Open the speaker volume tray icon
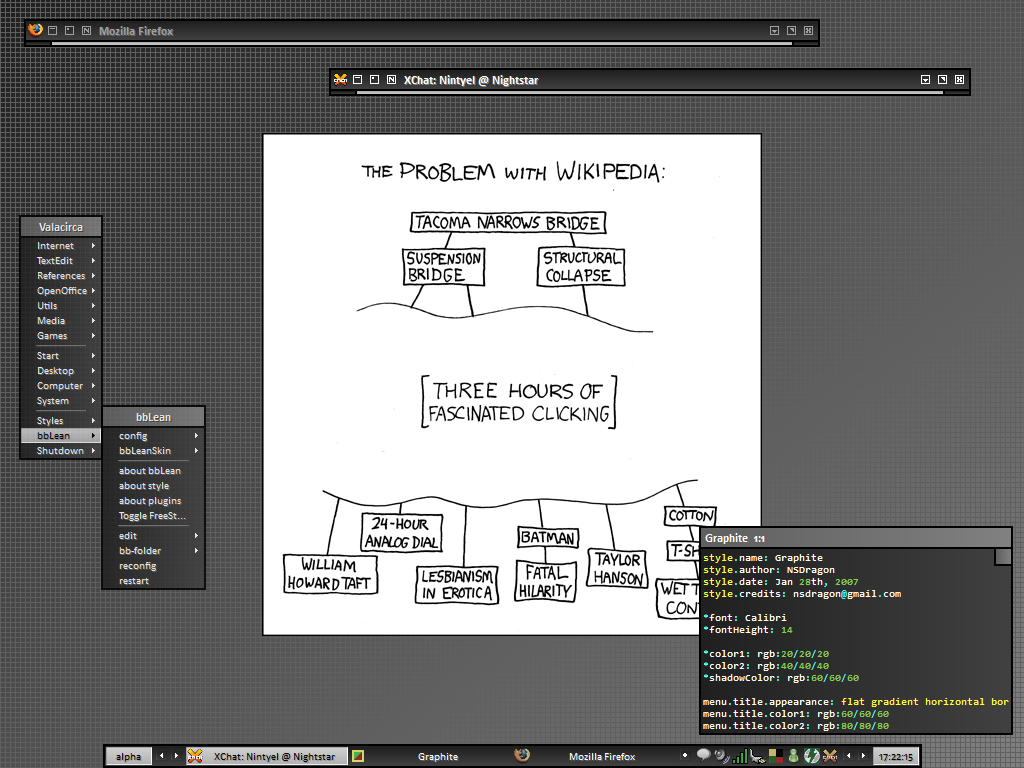This screenshot has width=1024, height=768. [x=721, y=756]
